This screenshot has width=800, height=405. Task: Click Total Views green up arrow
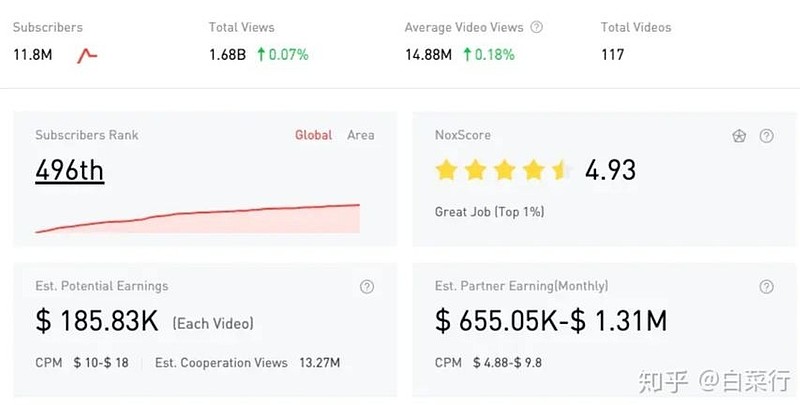pyautogui.click(x=262, y=55)
